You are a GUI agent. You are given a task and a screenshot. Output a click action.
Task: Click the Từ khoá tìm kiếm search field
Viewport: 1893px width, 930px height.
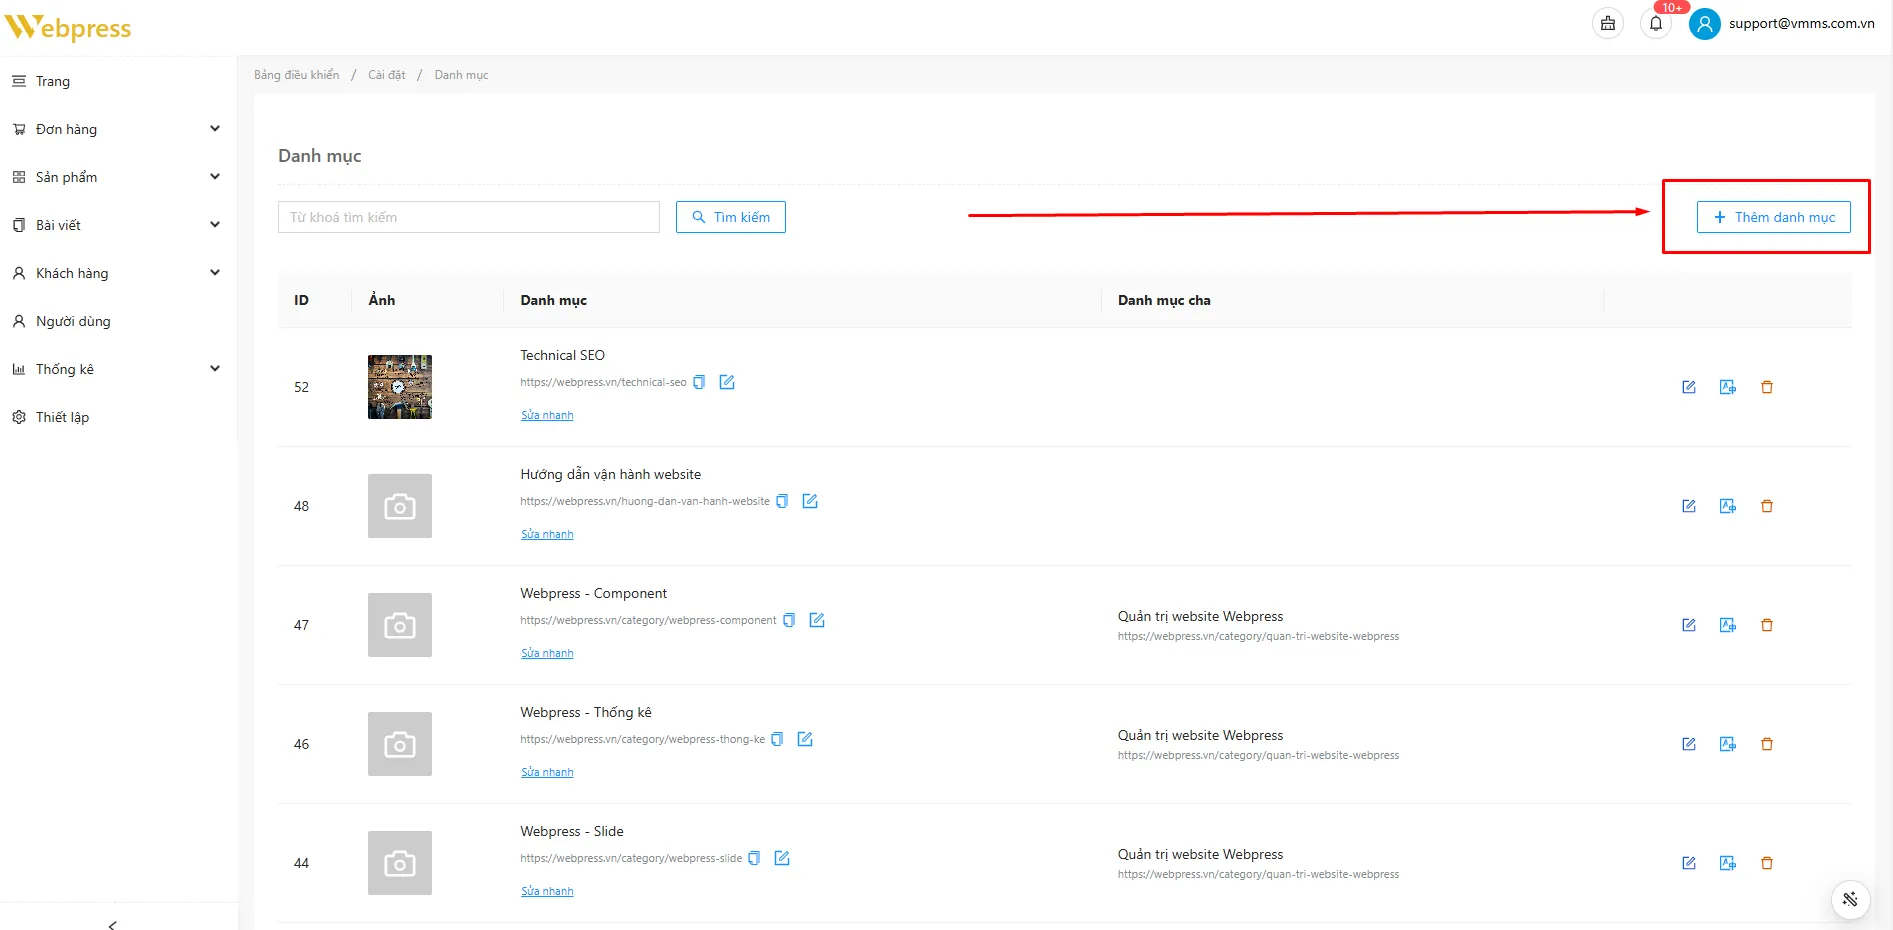[468, 217]
